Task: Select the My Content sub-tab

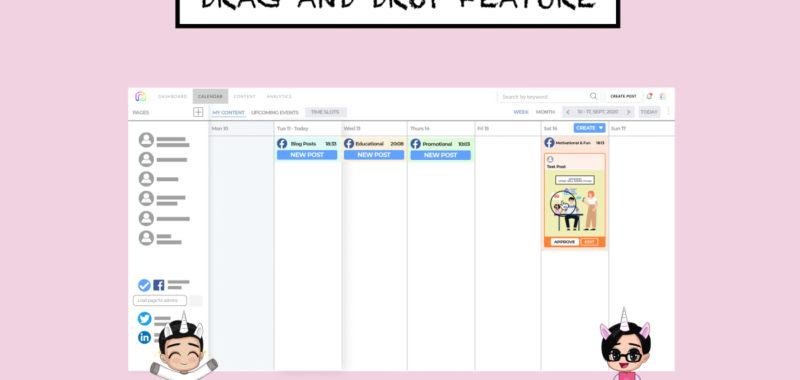Action: click(229, 113)
